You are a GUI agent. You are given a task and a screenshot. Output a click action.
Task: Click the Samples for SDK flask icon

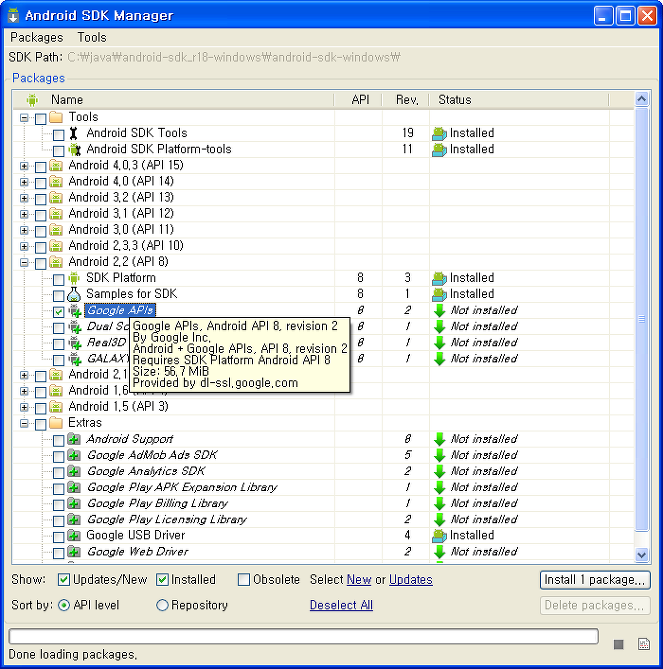pos(74,294)
